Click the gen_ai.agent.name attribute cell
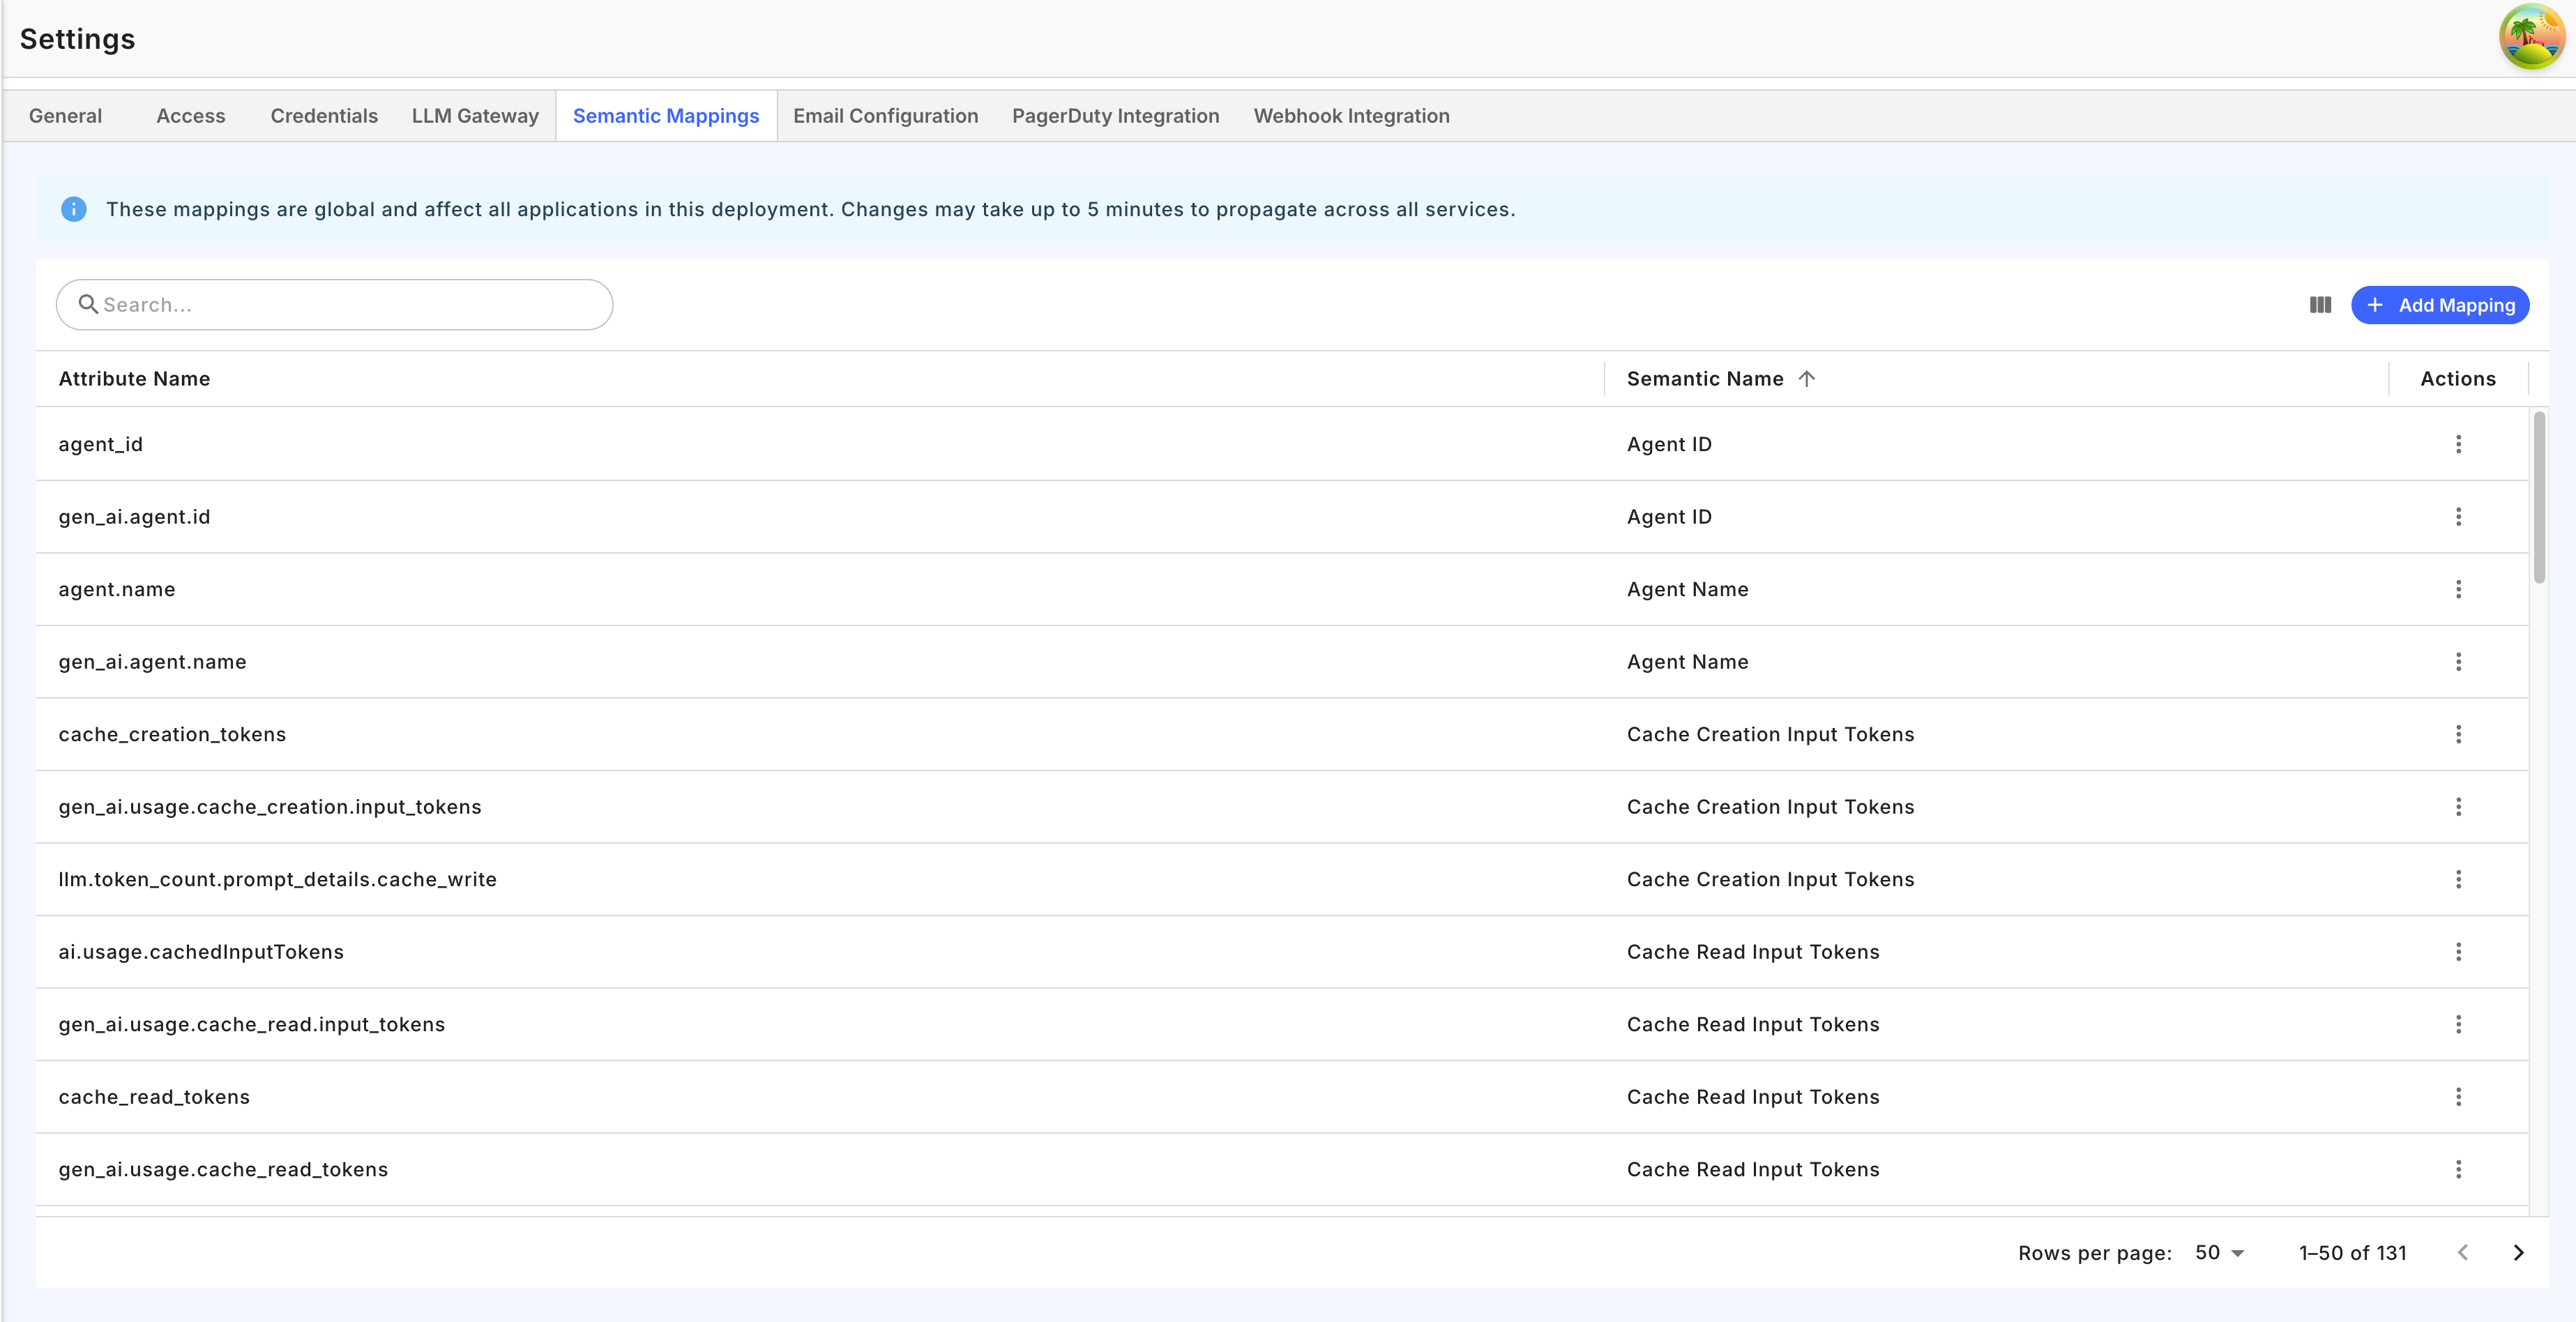 [x=152, y=662]
